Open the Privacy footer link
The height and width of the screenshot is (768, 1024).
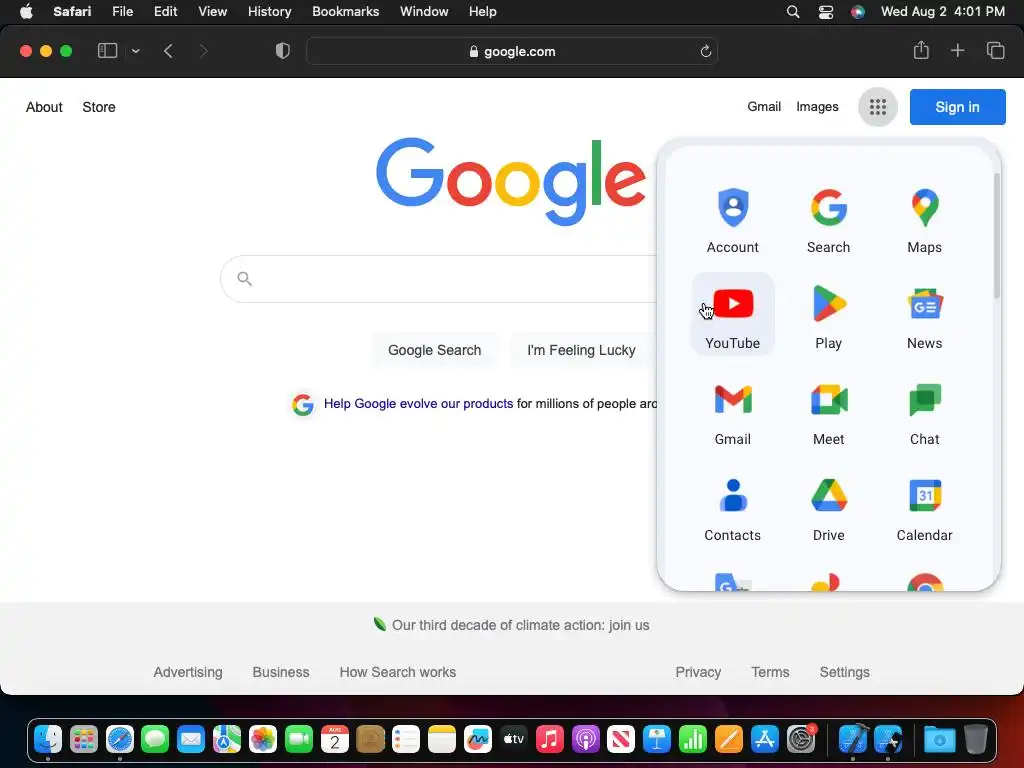[x=698, y=672]
